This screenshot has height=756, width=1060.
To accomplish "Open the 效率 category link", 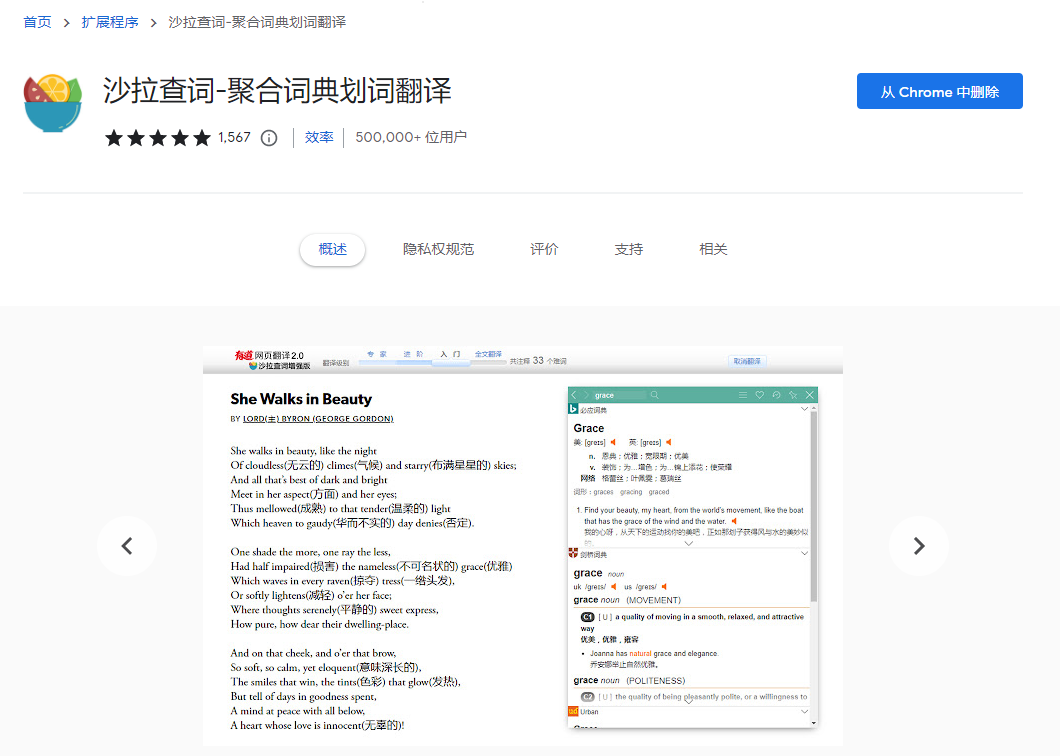I will [318, 137].
